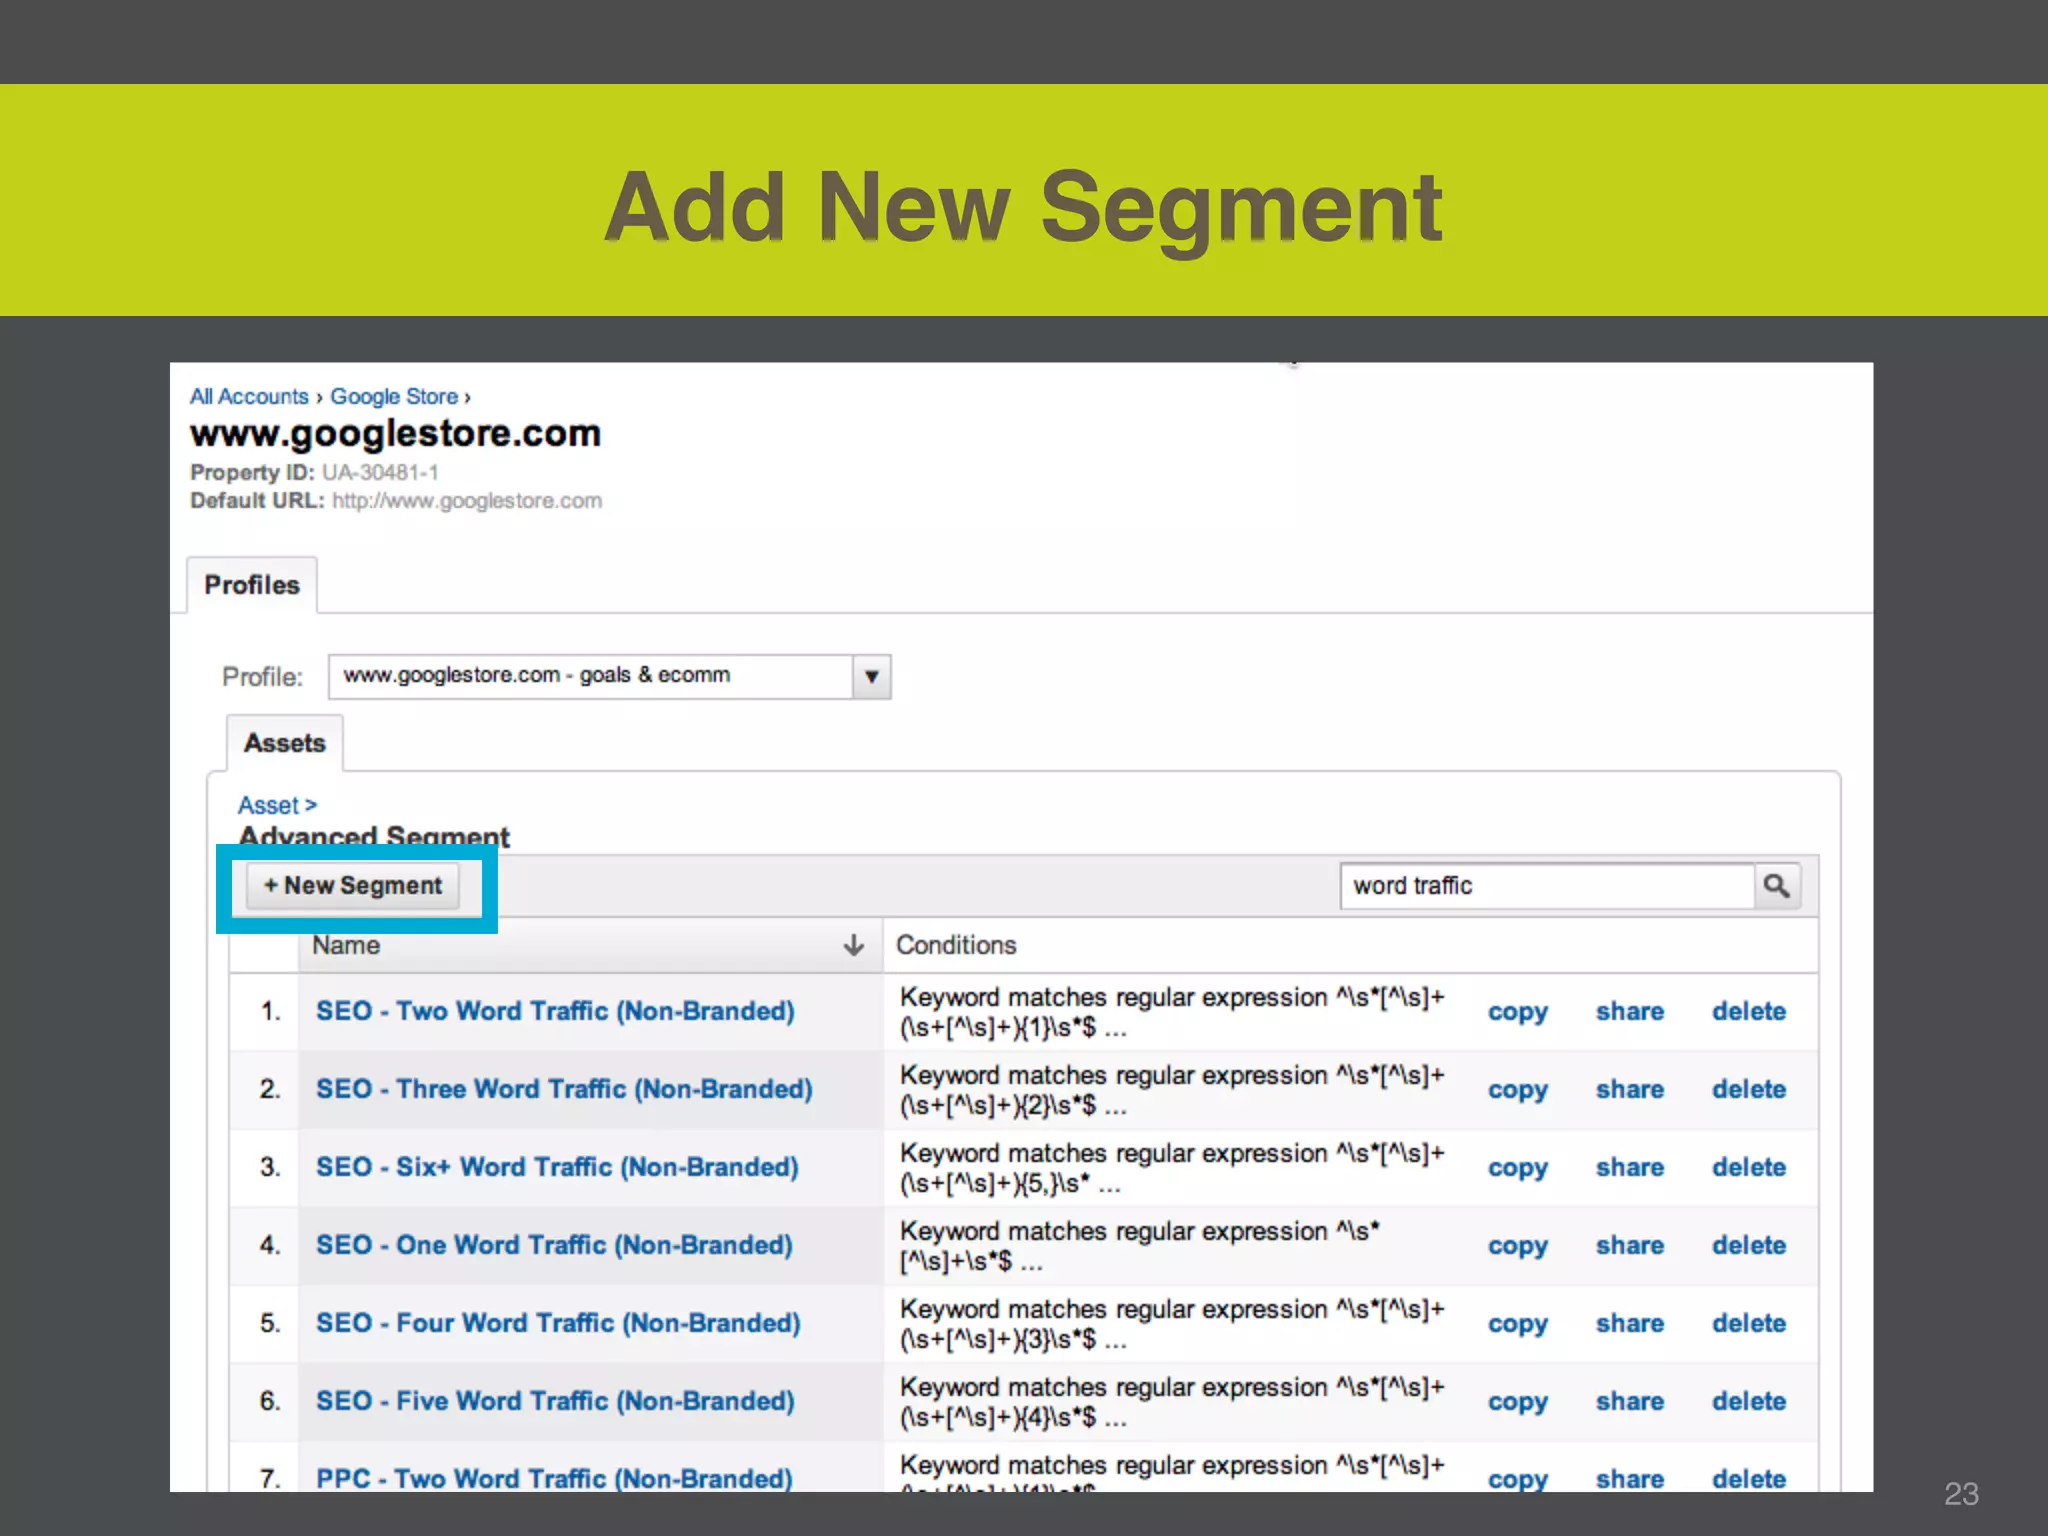Click the + New Segment button
This screenshot has height=1536, width=2048.
pyautogui.click(x=353, y=886)
